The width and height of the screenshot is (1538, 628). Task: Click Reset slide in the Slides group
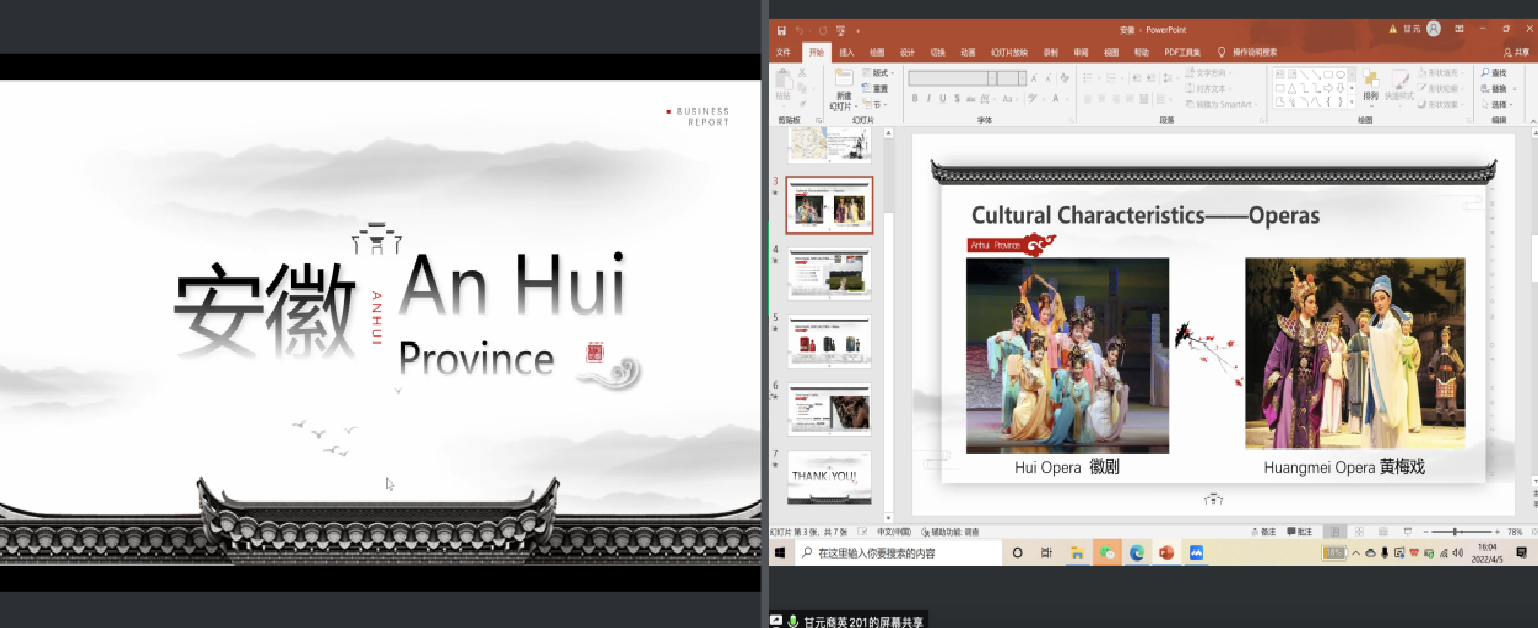point(874,88)
